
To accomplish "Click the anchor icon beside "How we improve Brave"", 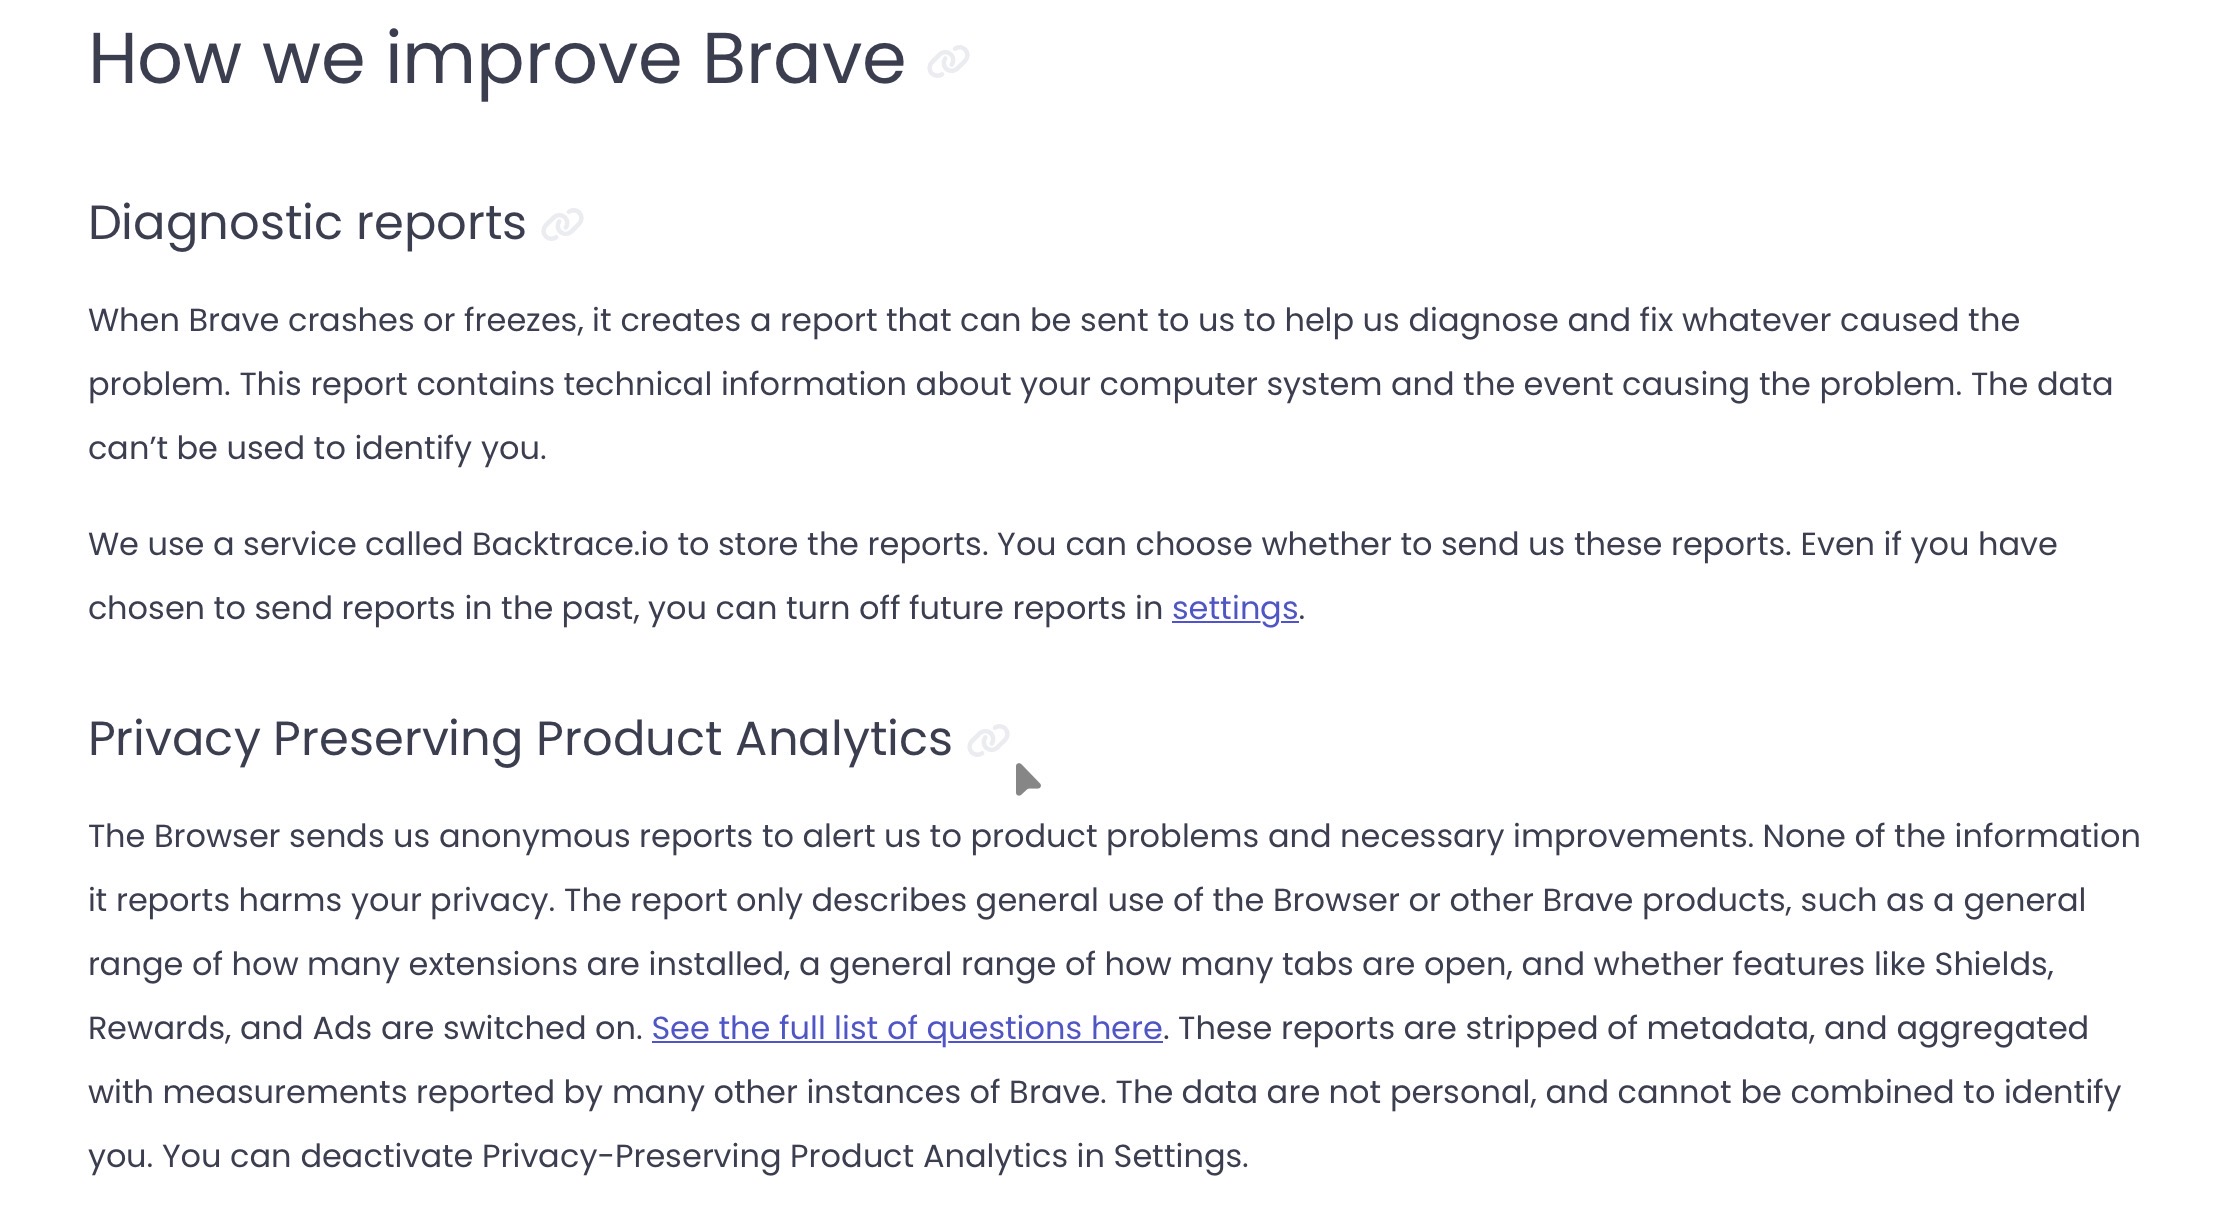I will point(948,62).
